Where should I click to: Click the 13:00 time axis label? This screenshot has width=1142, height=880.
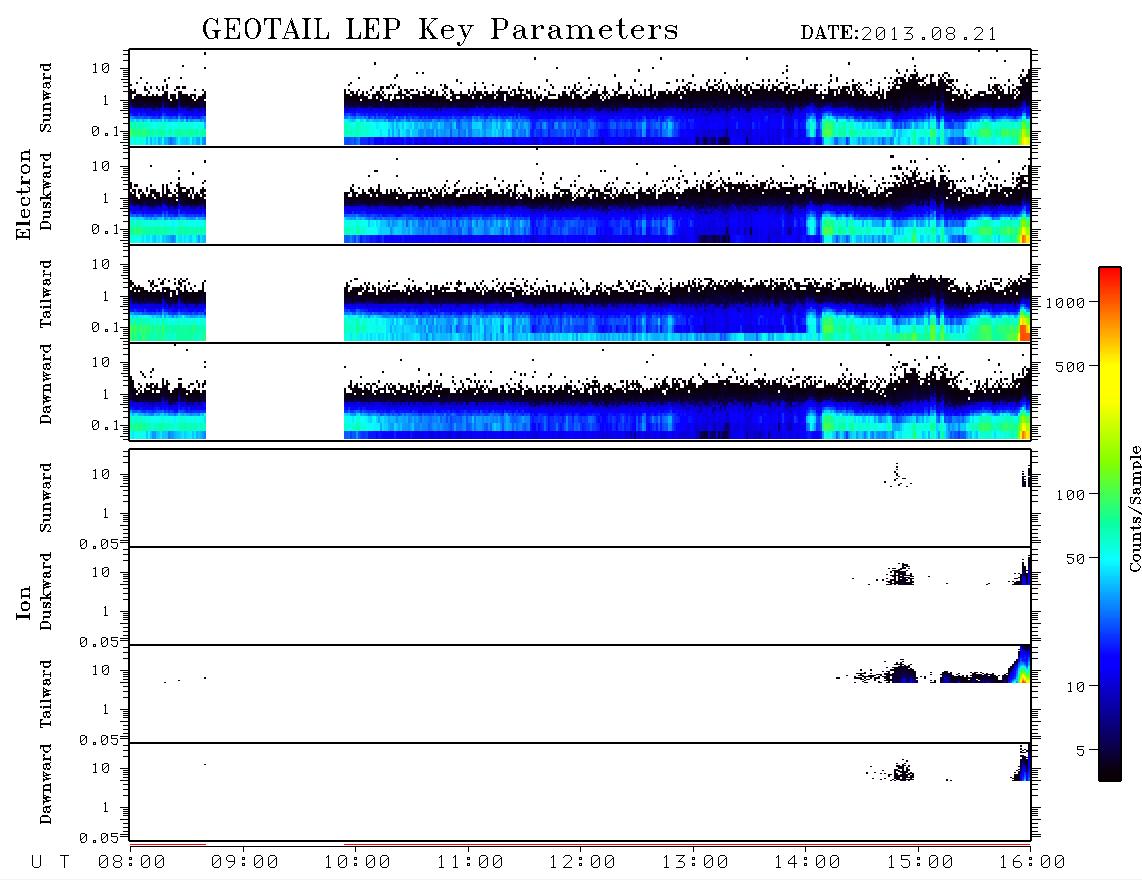coord(695,863)
